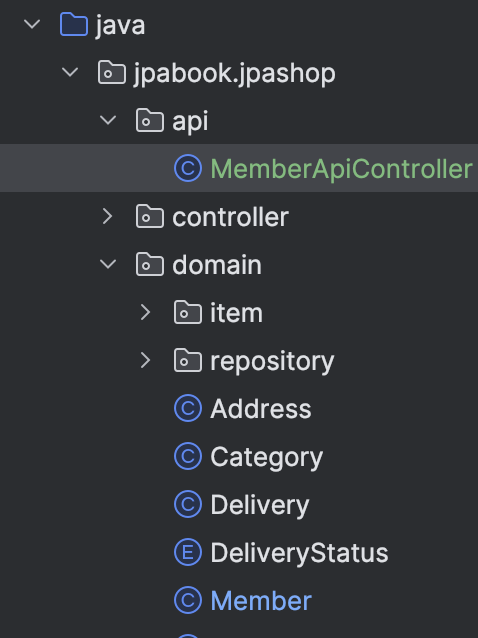478x638 pixels.
Task: Click the MemberApiController class icon
Action: click(x=188, y=168)
